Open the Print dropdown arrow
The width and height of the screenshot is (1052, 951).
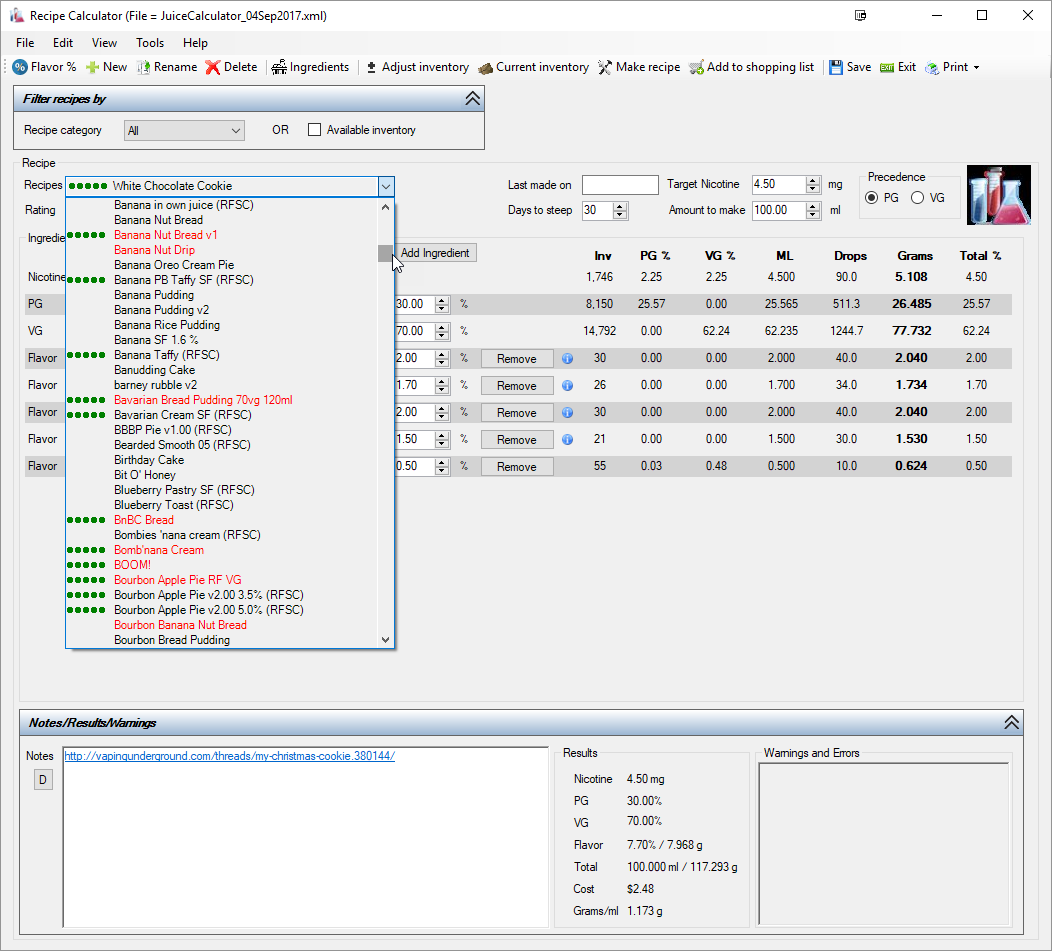click(x=976, y=67)
